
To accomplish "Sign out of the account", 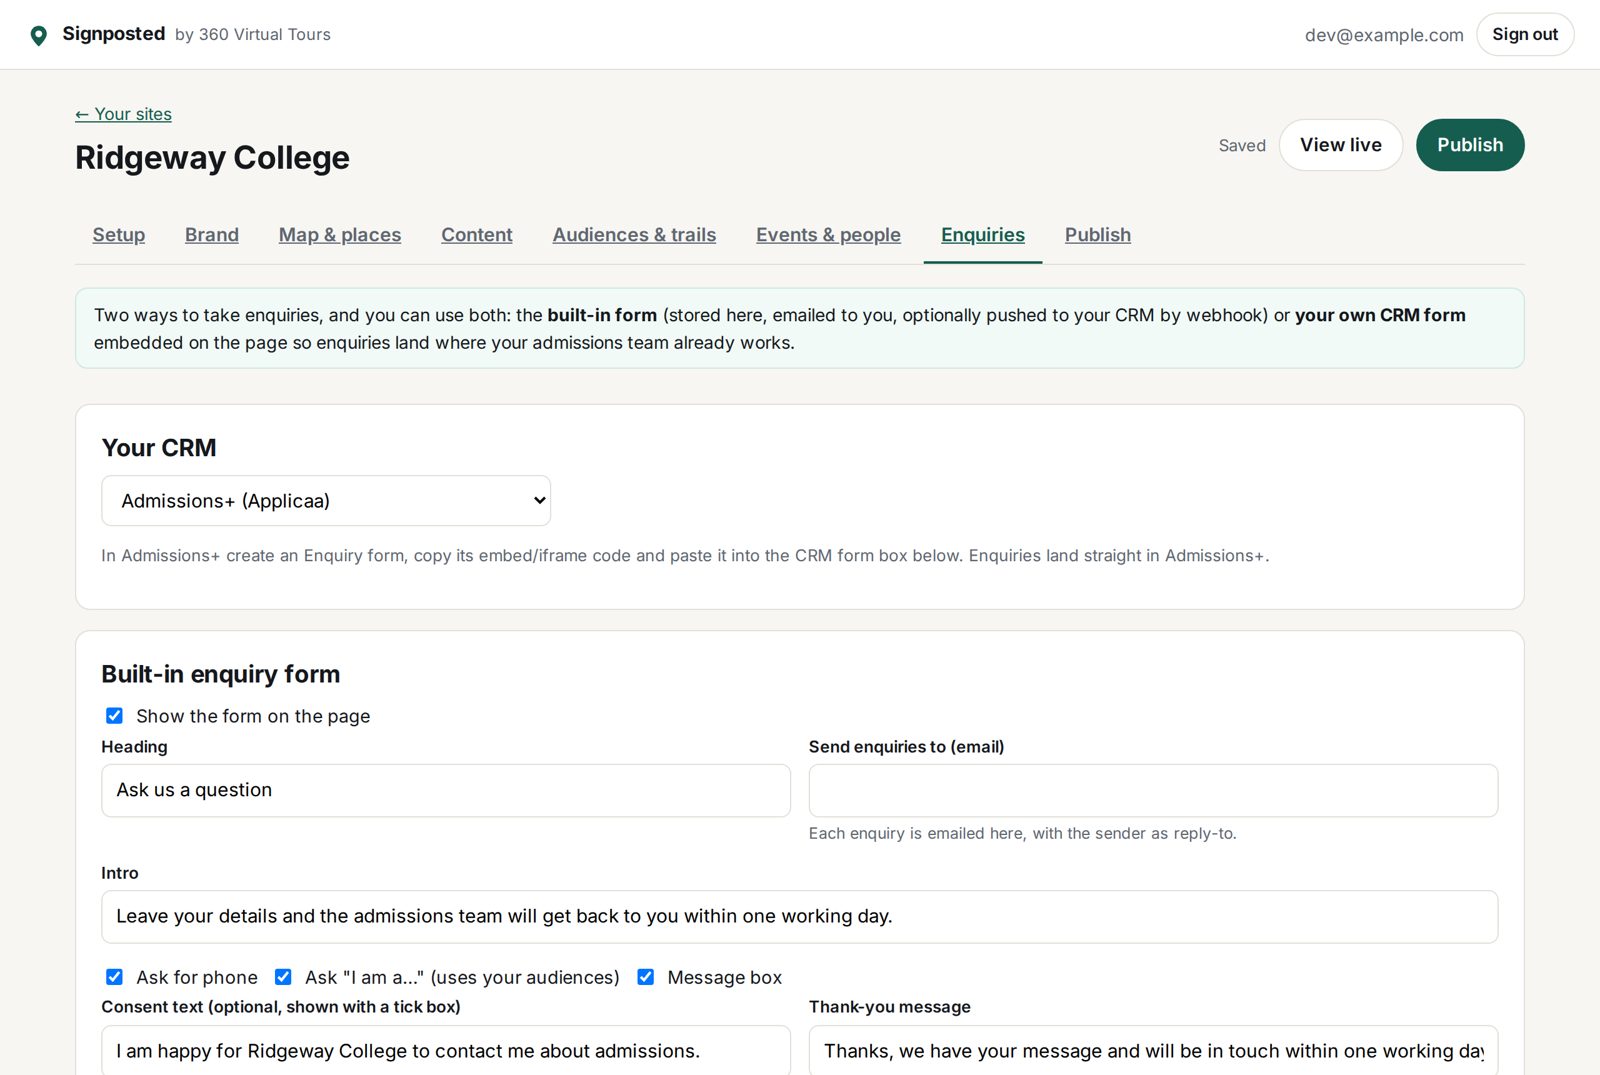I will point(1525,34).
